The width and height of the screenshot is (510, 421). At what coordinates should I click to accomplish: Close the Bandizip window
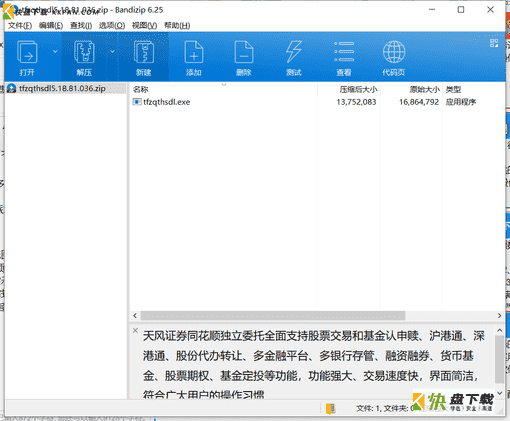pyautogui.click(x=490, y=10)
